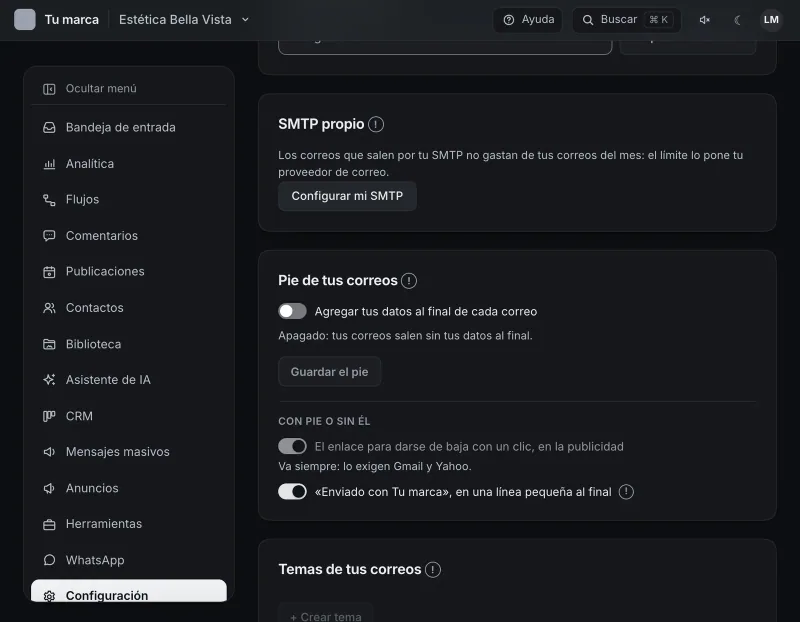800x622 pixels.
Task: Click the Ocultar menú label
Action: pos(101,89)
